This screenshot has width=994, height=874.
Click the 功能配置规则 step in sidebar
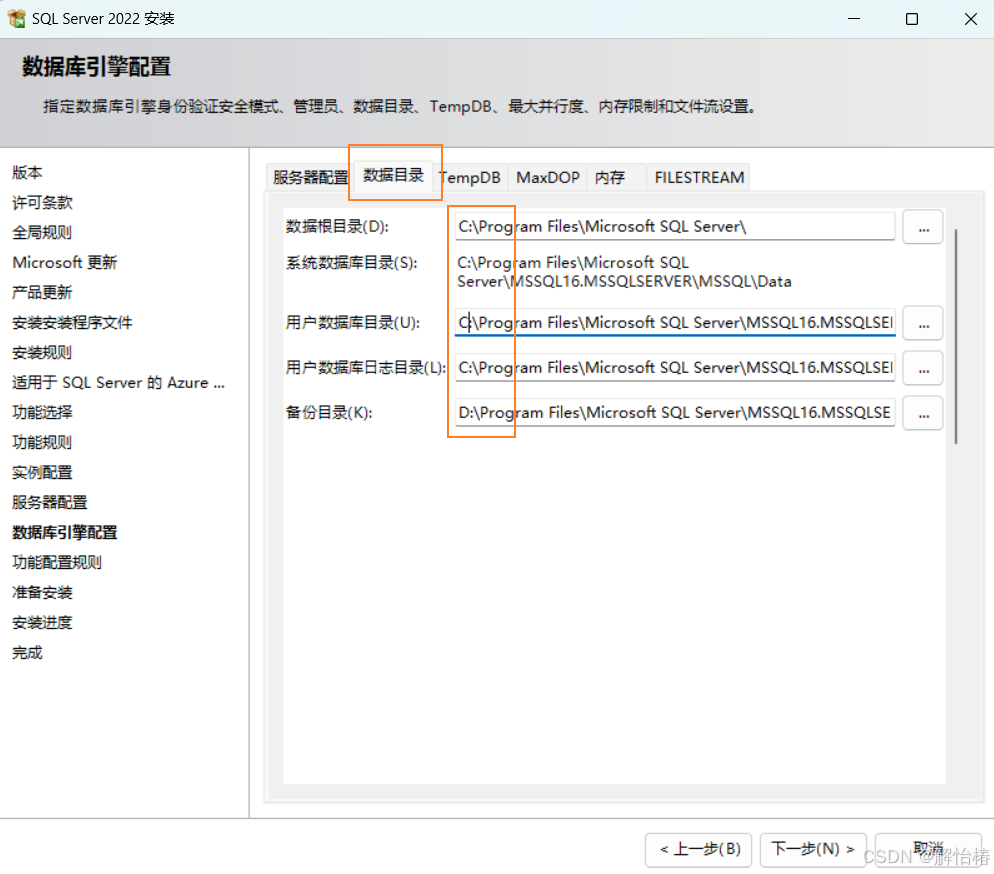pos(57,563)
